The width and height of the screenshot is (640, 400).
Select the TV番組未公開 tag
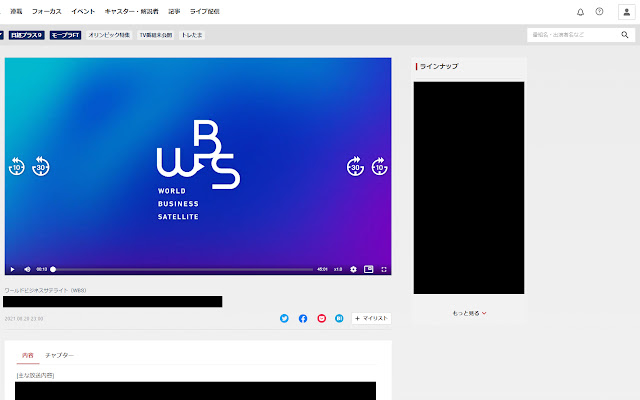[x=156, y=35]
